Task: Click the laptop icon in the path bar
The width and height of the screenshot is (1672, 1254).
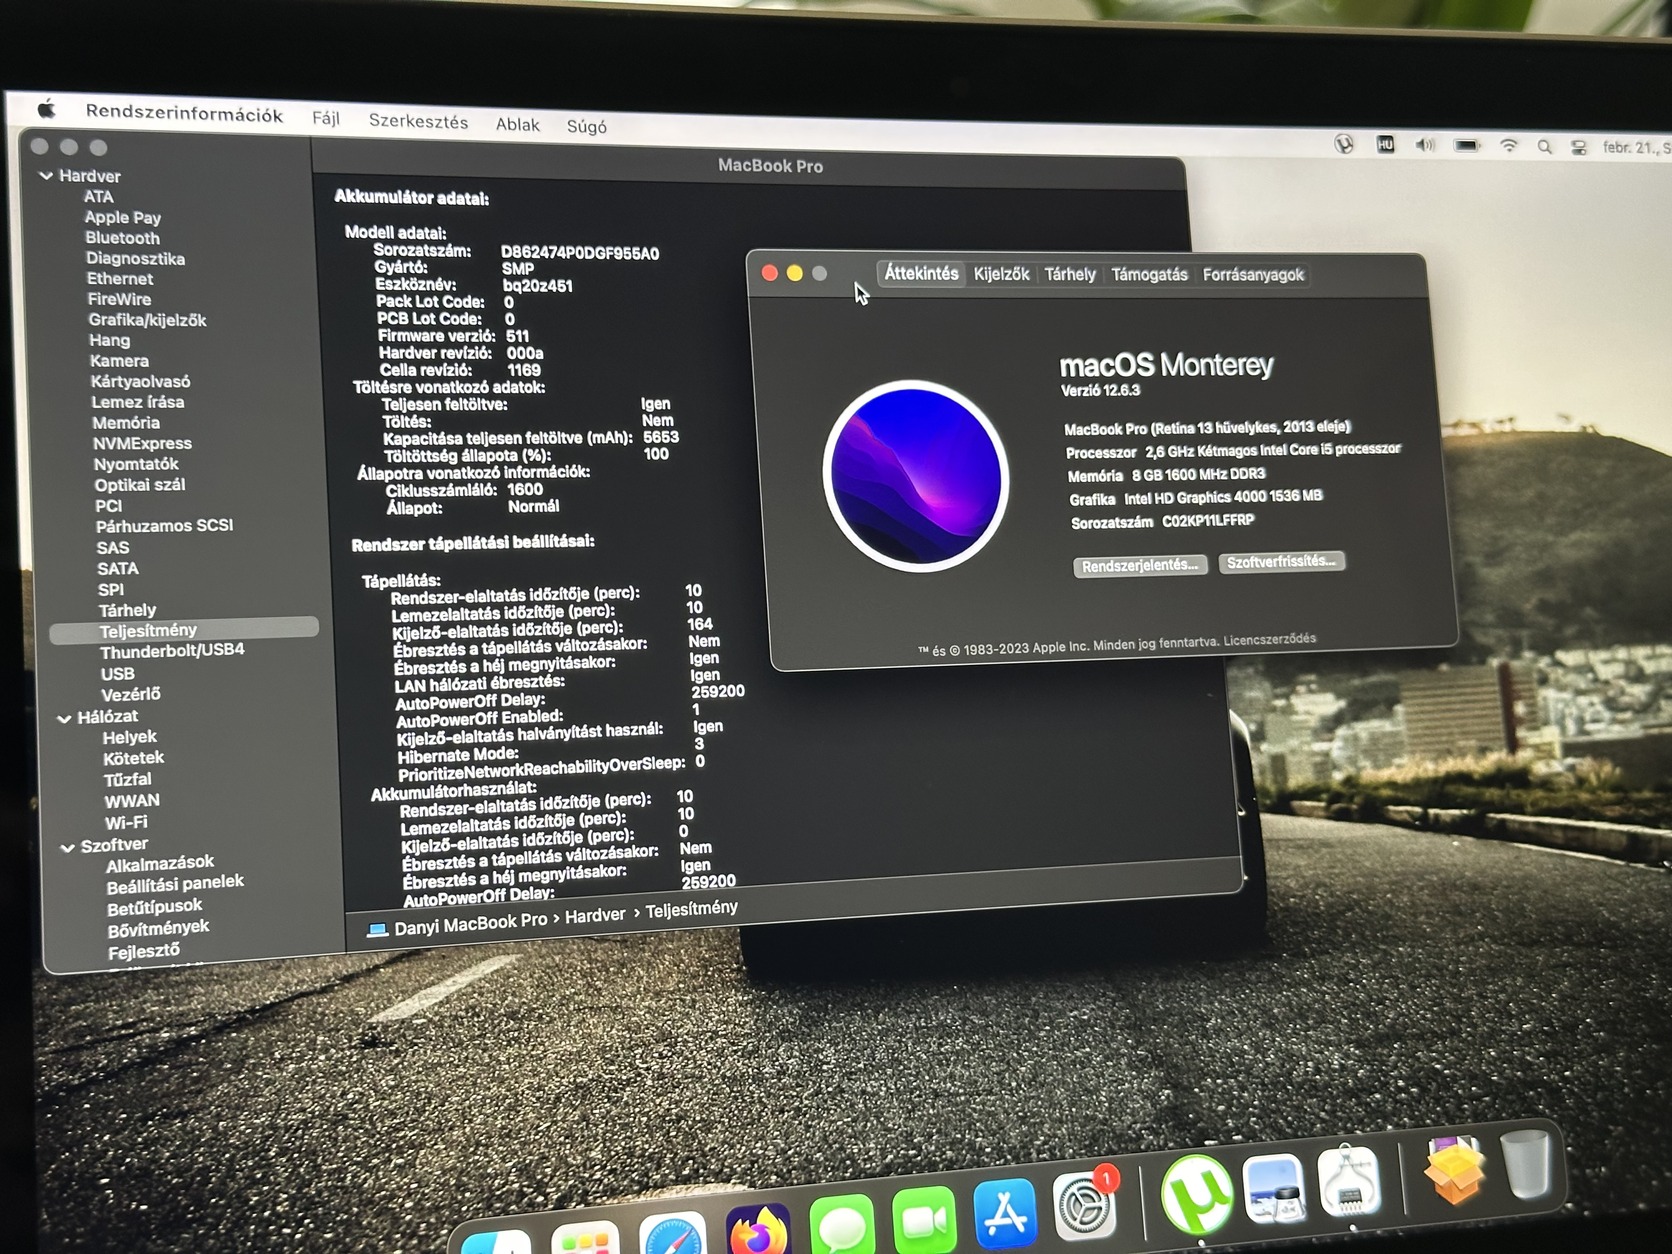Action: (x=377, y=930)
